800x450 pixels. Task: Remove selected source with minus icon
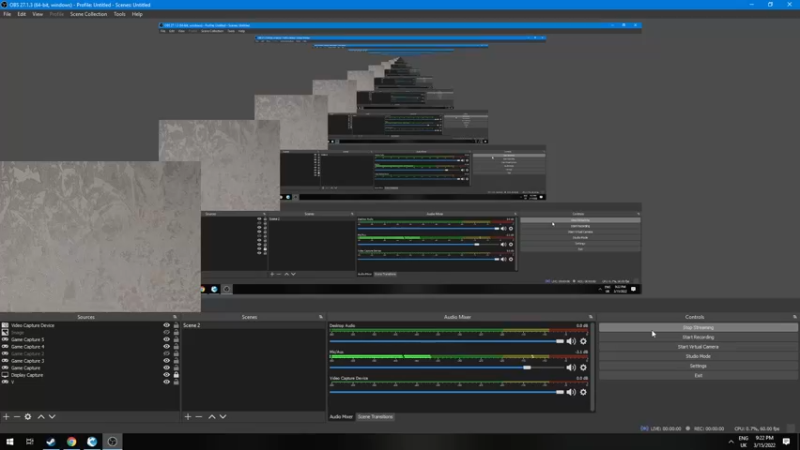pyautogui.click(x=17, y=417)
